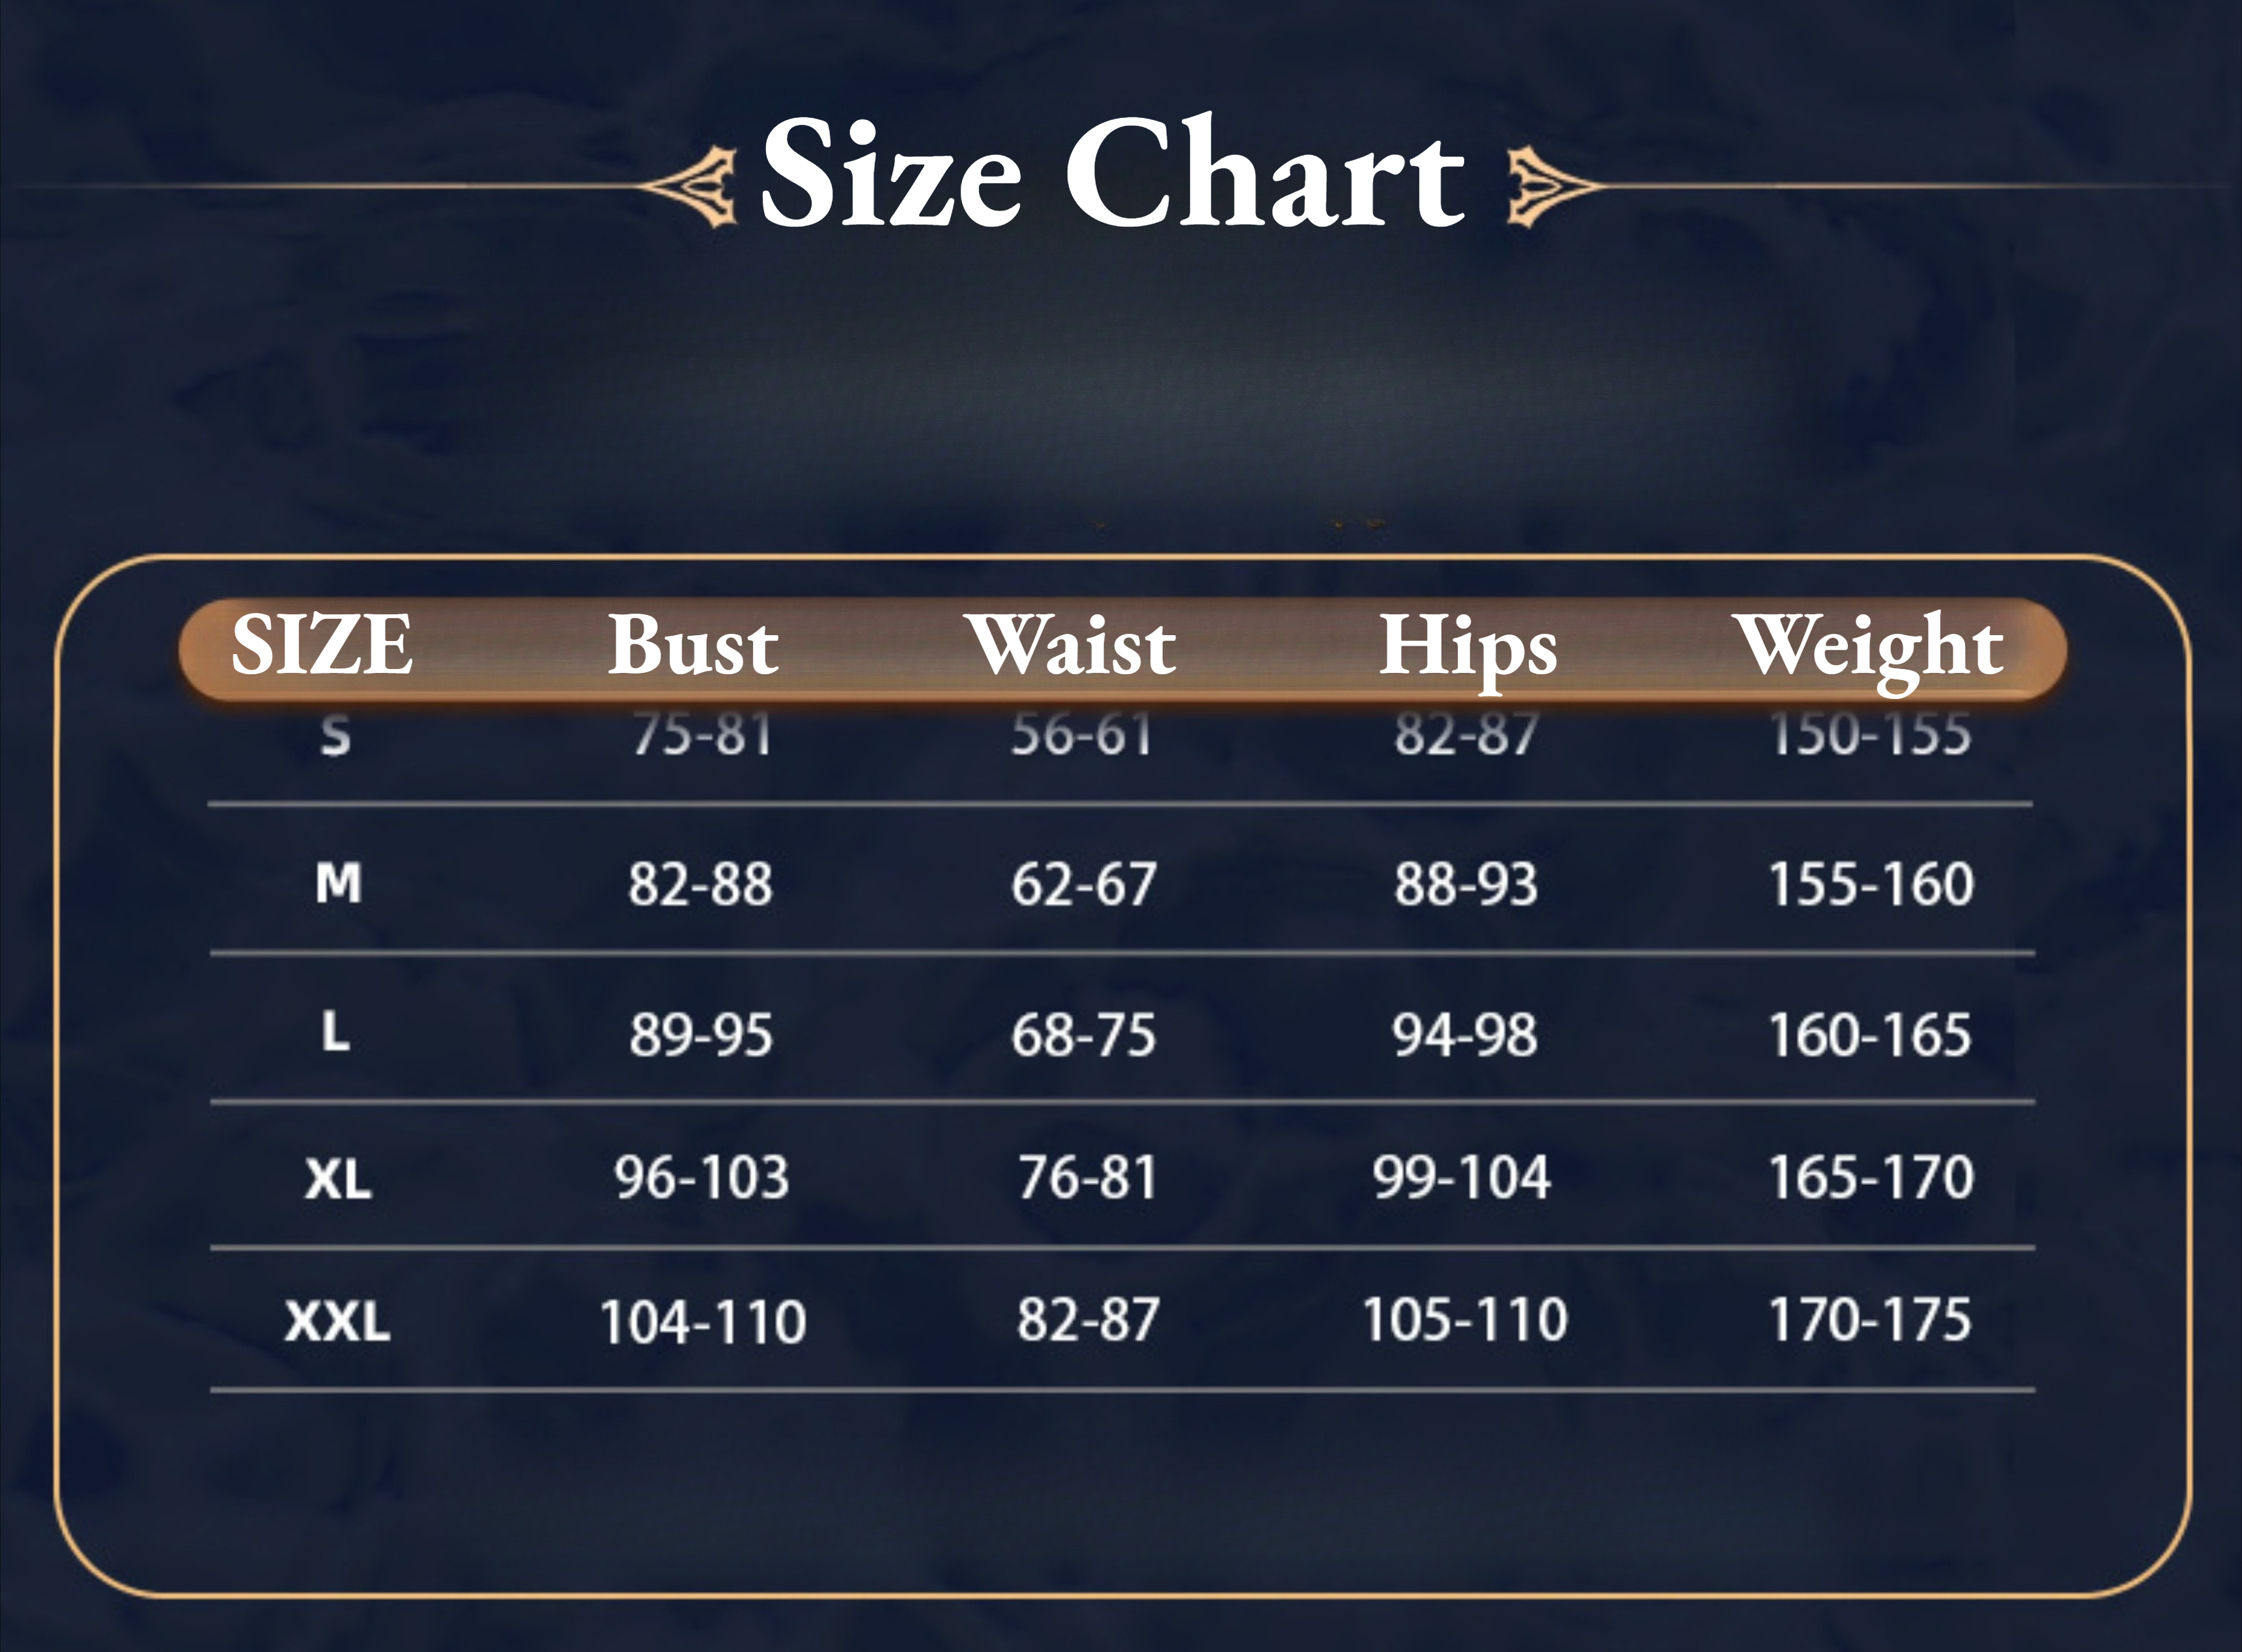Image resolution: width=2242 pixels, height=1652 pixels.
Task: Click the 94-98 hips value
Action: 1465,1035
